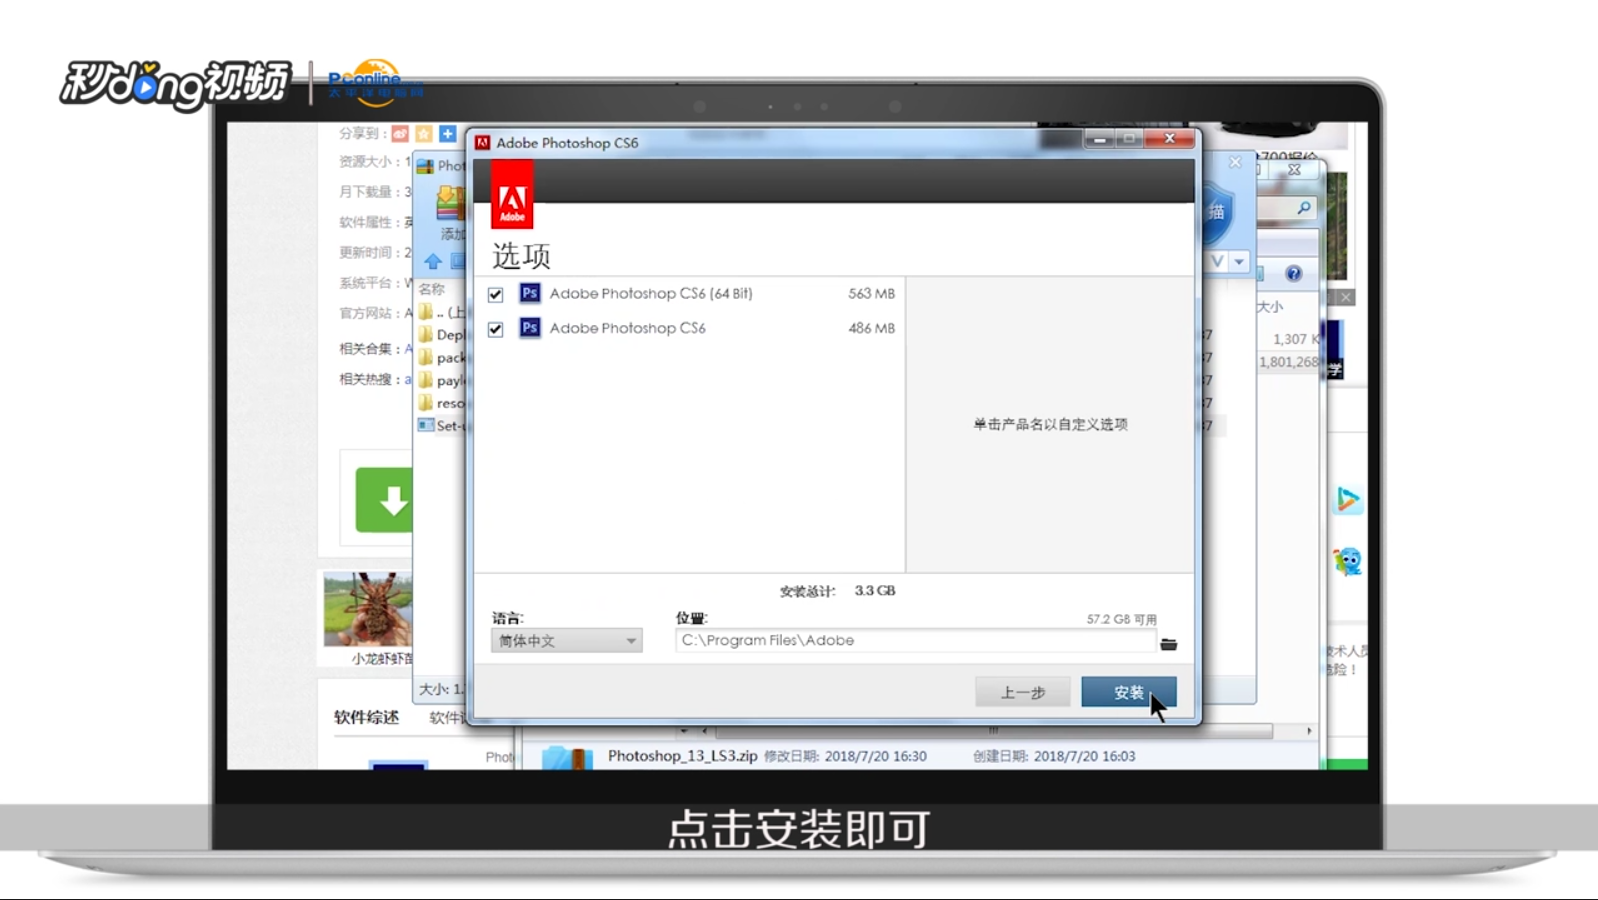This screenshot has width=1598, height=900.
Task: Click the WinRAR up-folder blue arrow
Action: tap(433, 262)
